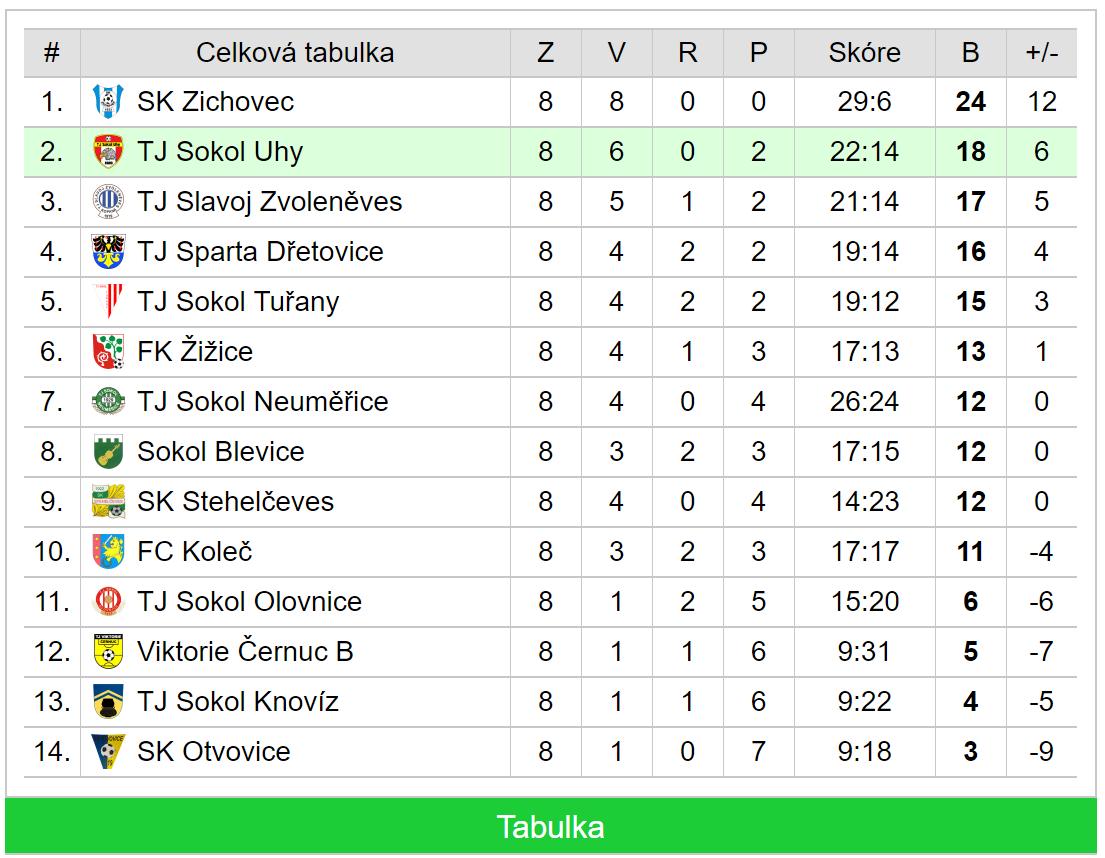Click the Skóre column header
1105x858 pixels.
tap(865, 53)
